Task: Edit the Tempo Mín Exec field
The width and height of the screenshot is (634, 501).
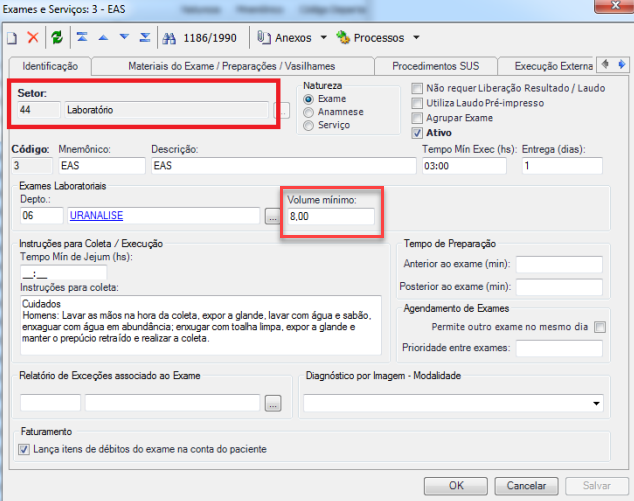Action: 464,166
